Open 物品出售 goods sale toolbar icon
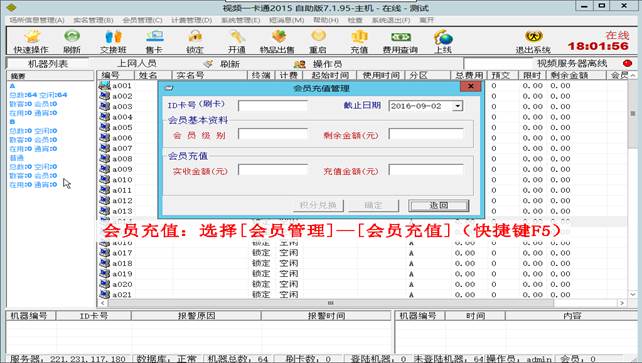 click(277, 41)
